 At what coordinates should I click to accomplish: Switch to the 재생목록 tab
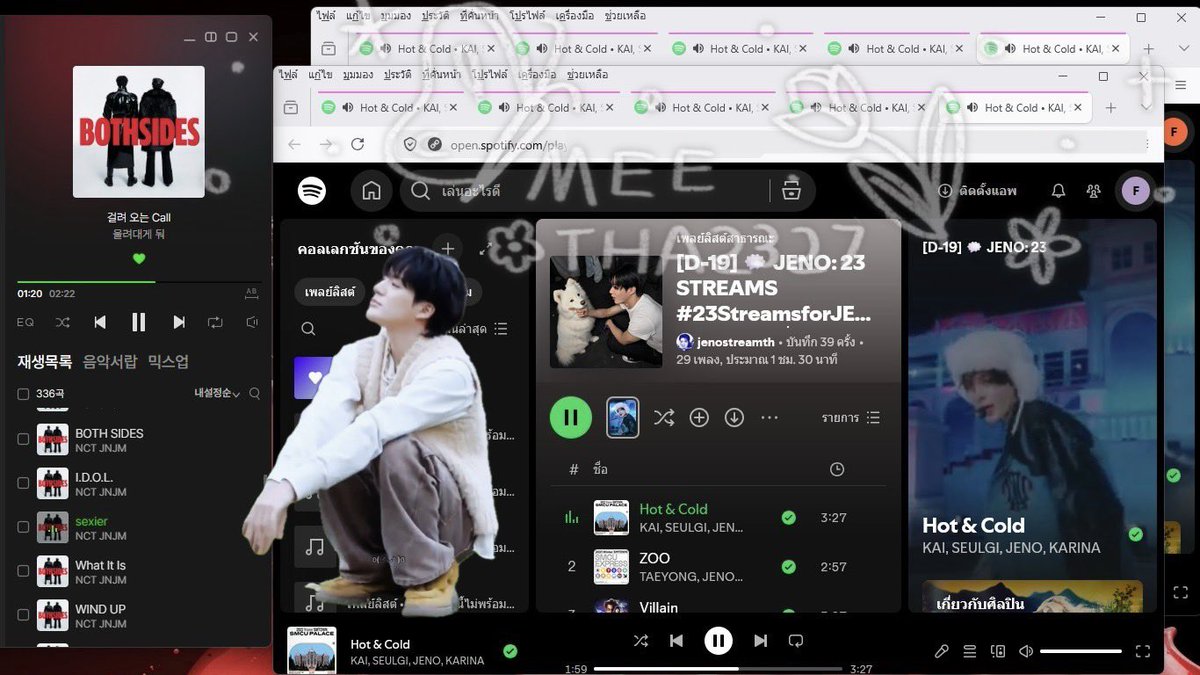45,362
